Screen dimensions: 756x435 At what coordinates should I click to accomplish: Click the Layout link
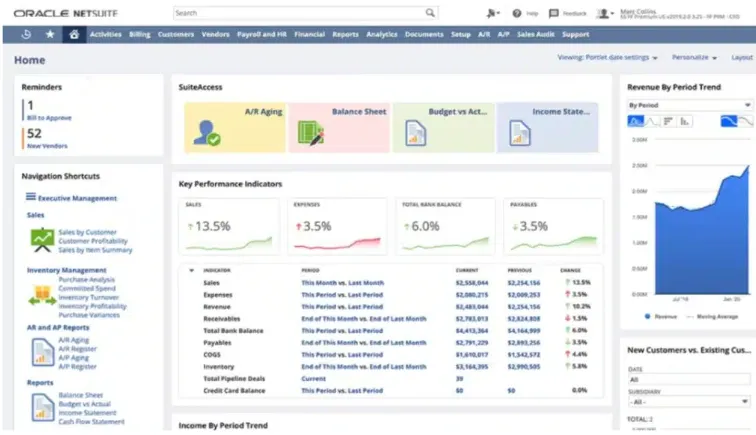pos(742,57)
